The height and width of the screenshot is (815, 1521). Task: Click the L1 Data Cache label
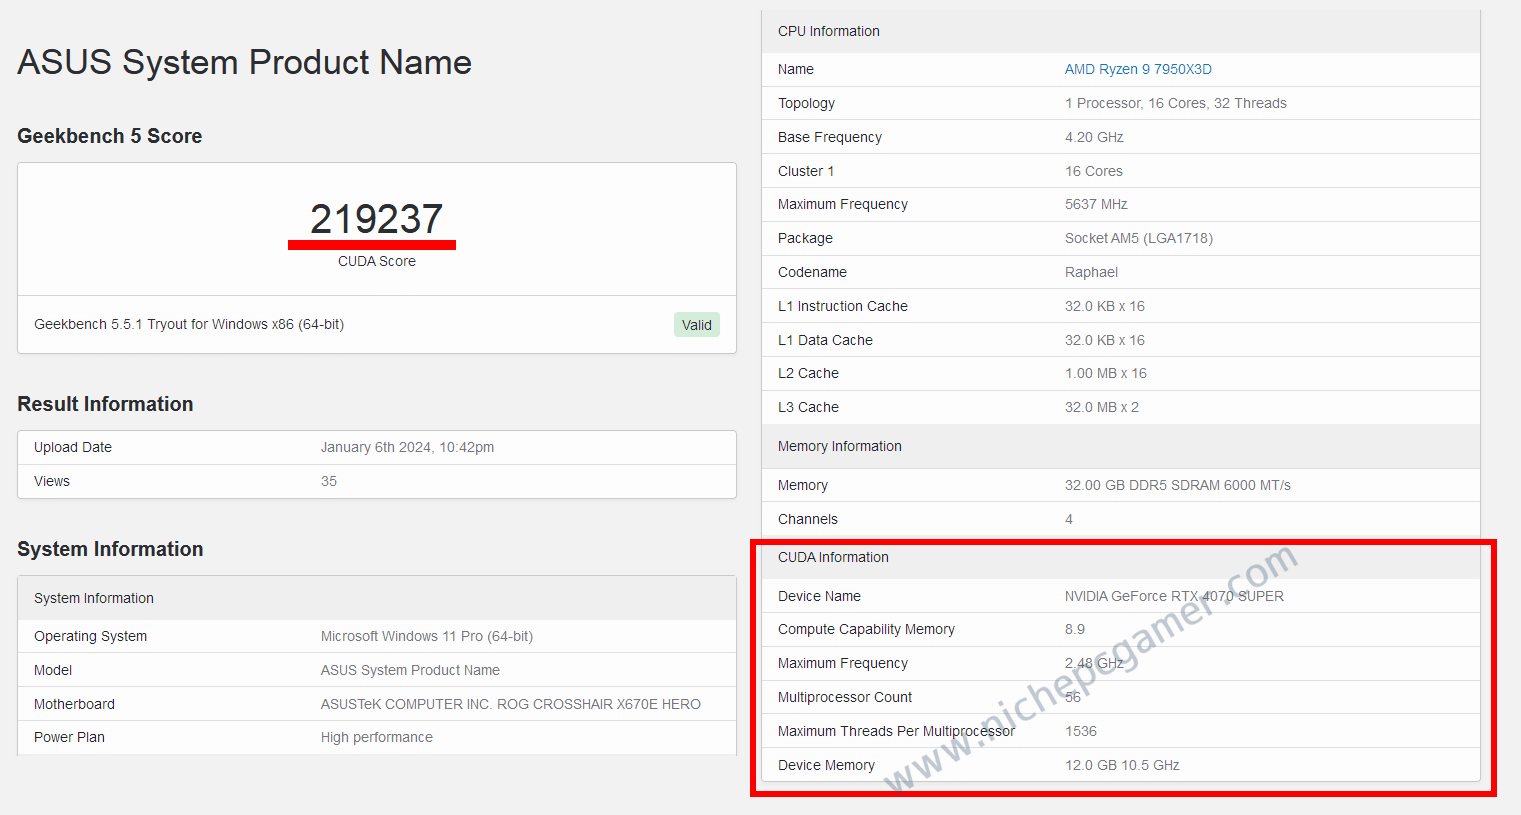pyautogui.click(x=825, y=340)
